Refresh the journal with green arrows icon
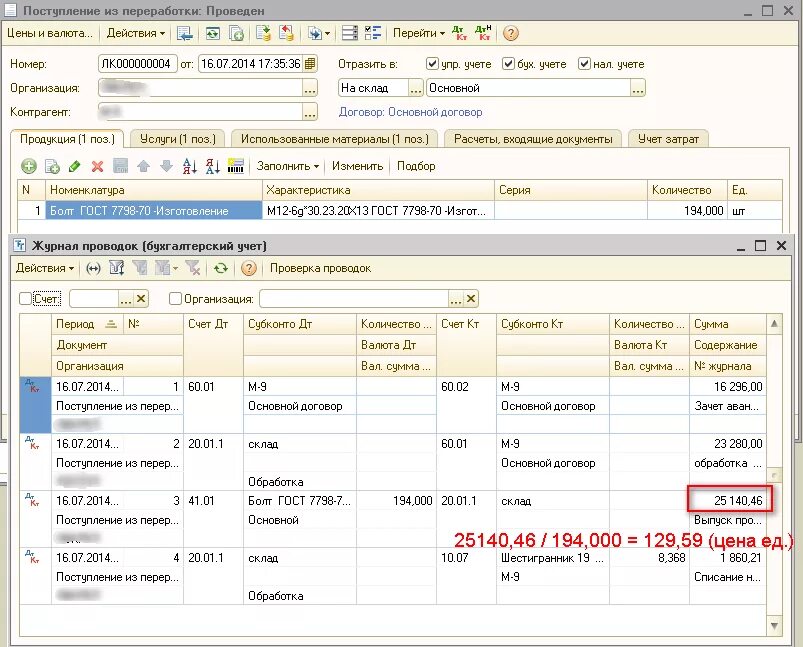The image size is (803, 647). (221, 268)
